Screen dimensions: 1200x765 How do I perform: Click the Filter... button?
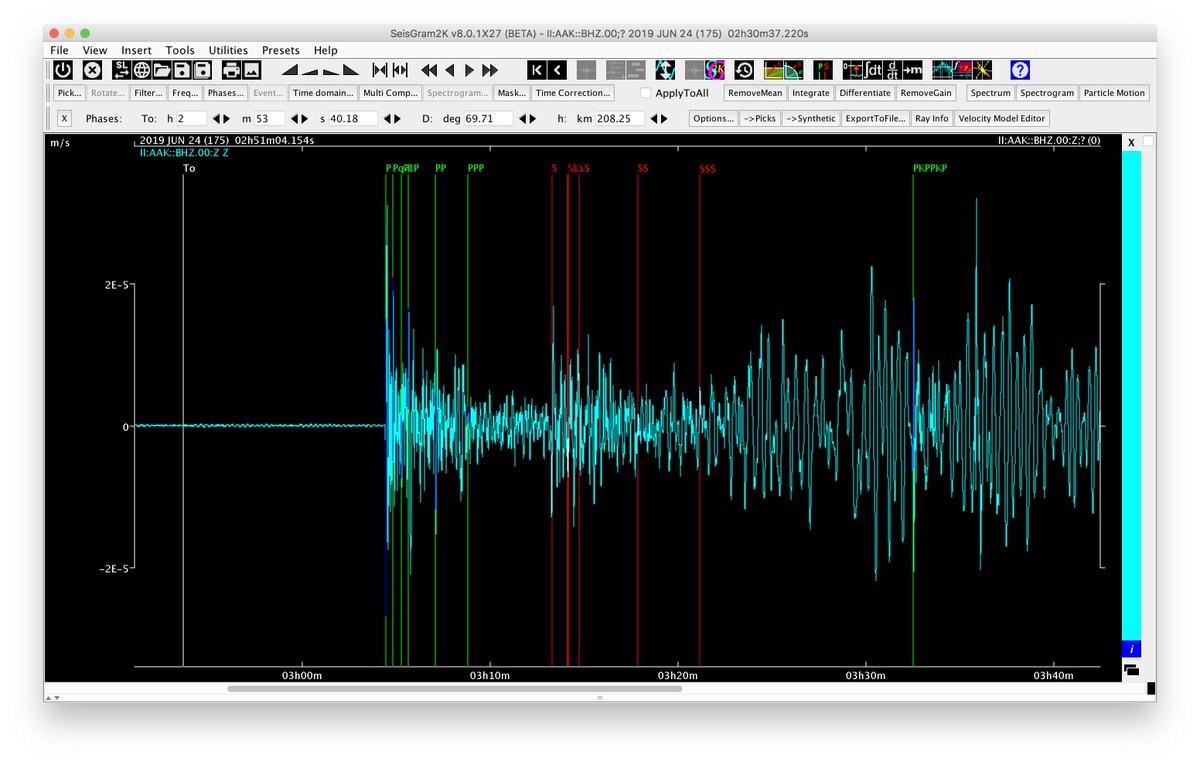pyautogui.click(x=149, y=93)
